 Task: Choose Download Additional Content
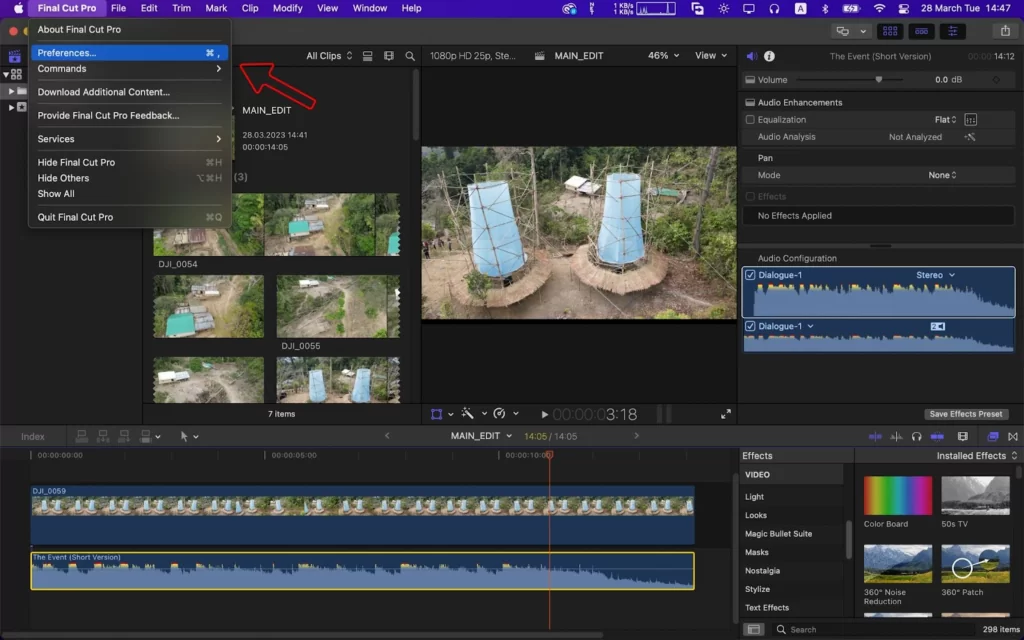coord(129,92)
